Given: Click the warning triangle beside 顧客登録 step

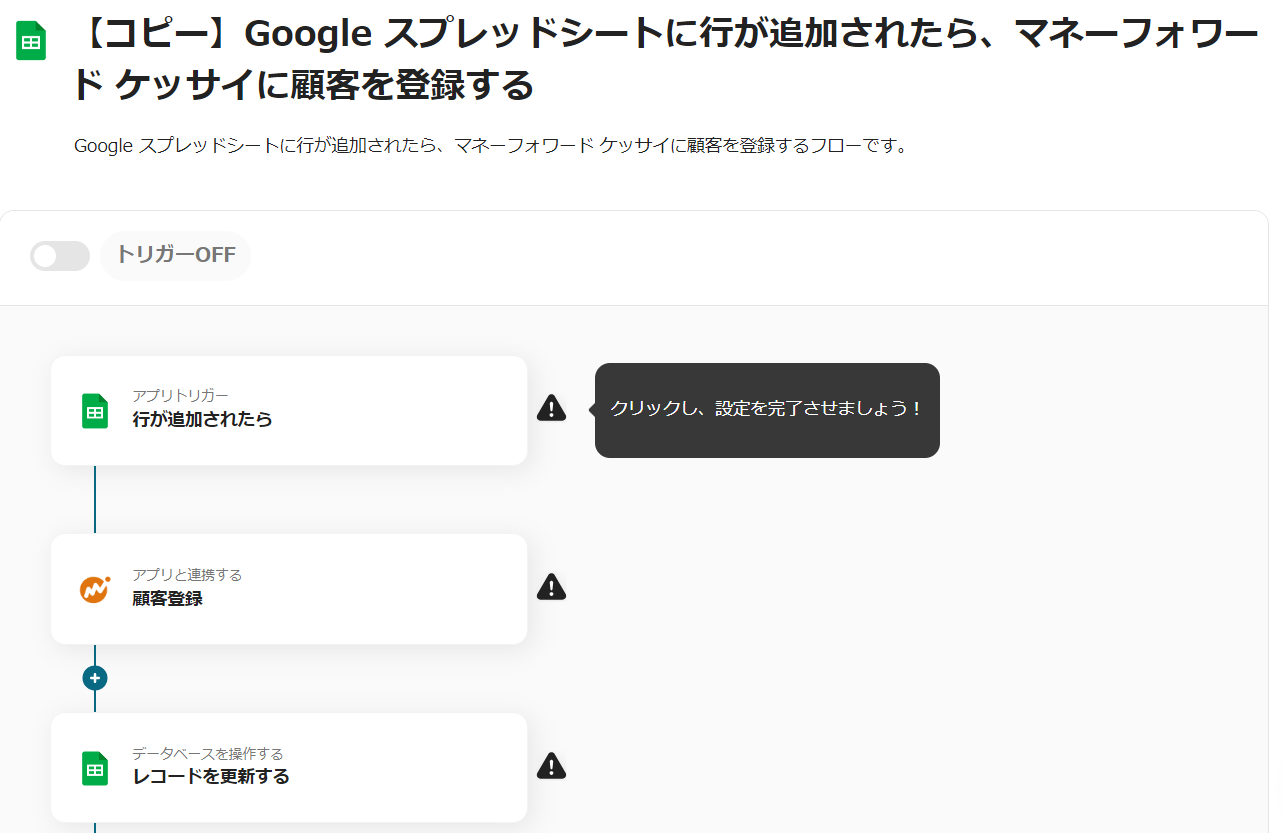Looking at the screenshot, I should [x=551, y=587].
